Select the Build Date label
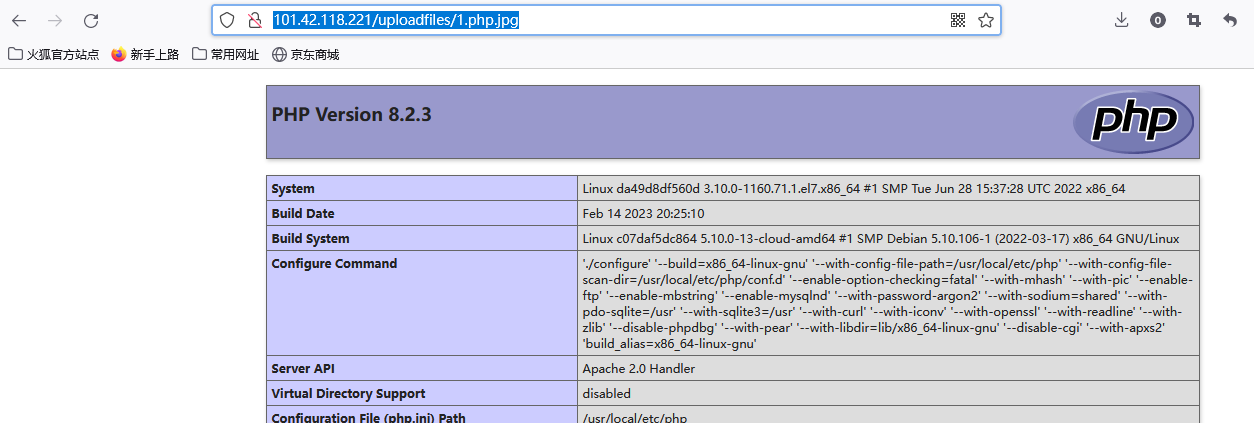Screen dimensions: 1254x423 [x=303, y=214]
